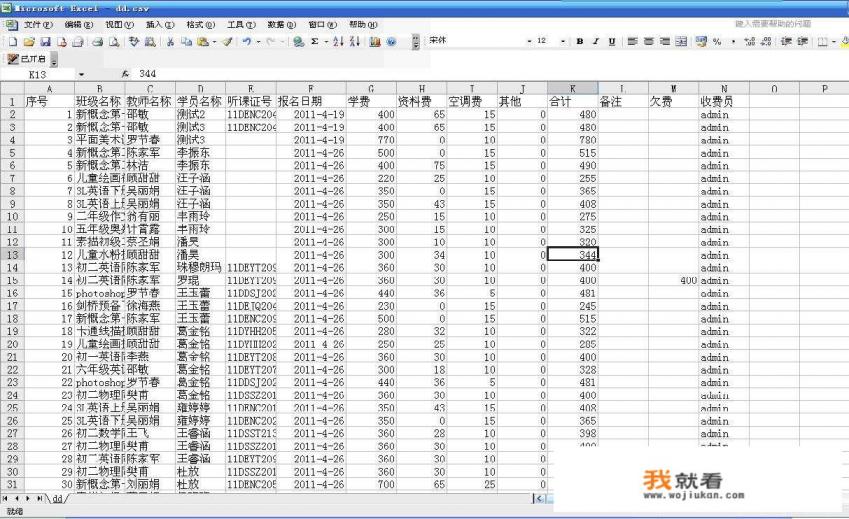Toggle underline formatting
Image resolution: width=849 pixels, height=519 pixels.
coord(612,41)
